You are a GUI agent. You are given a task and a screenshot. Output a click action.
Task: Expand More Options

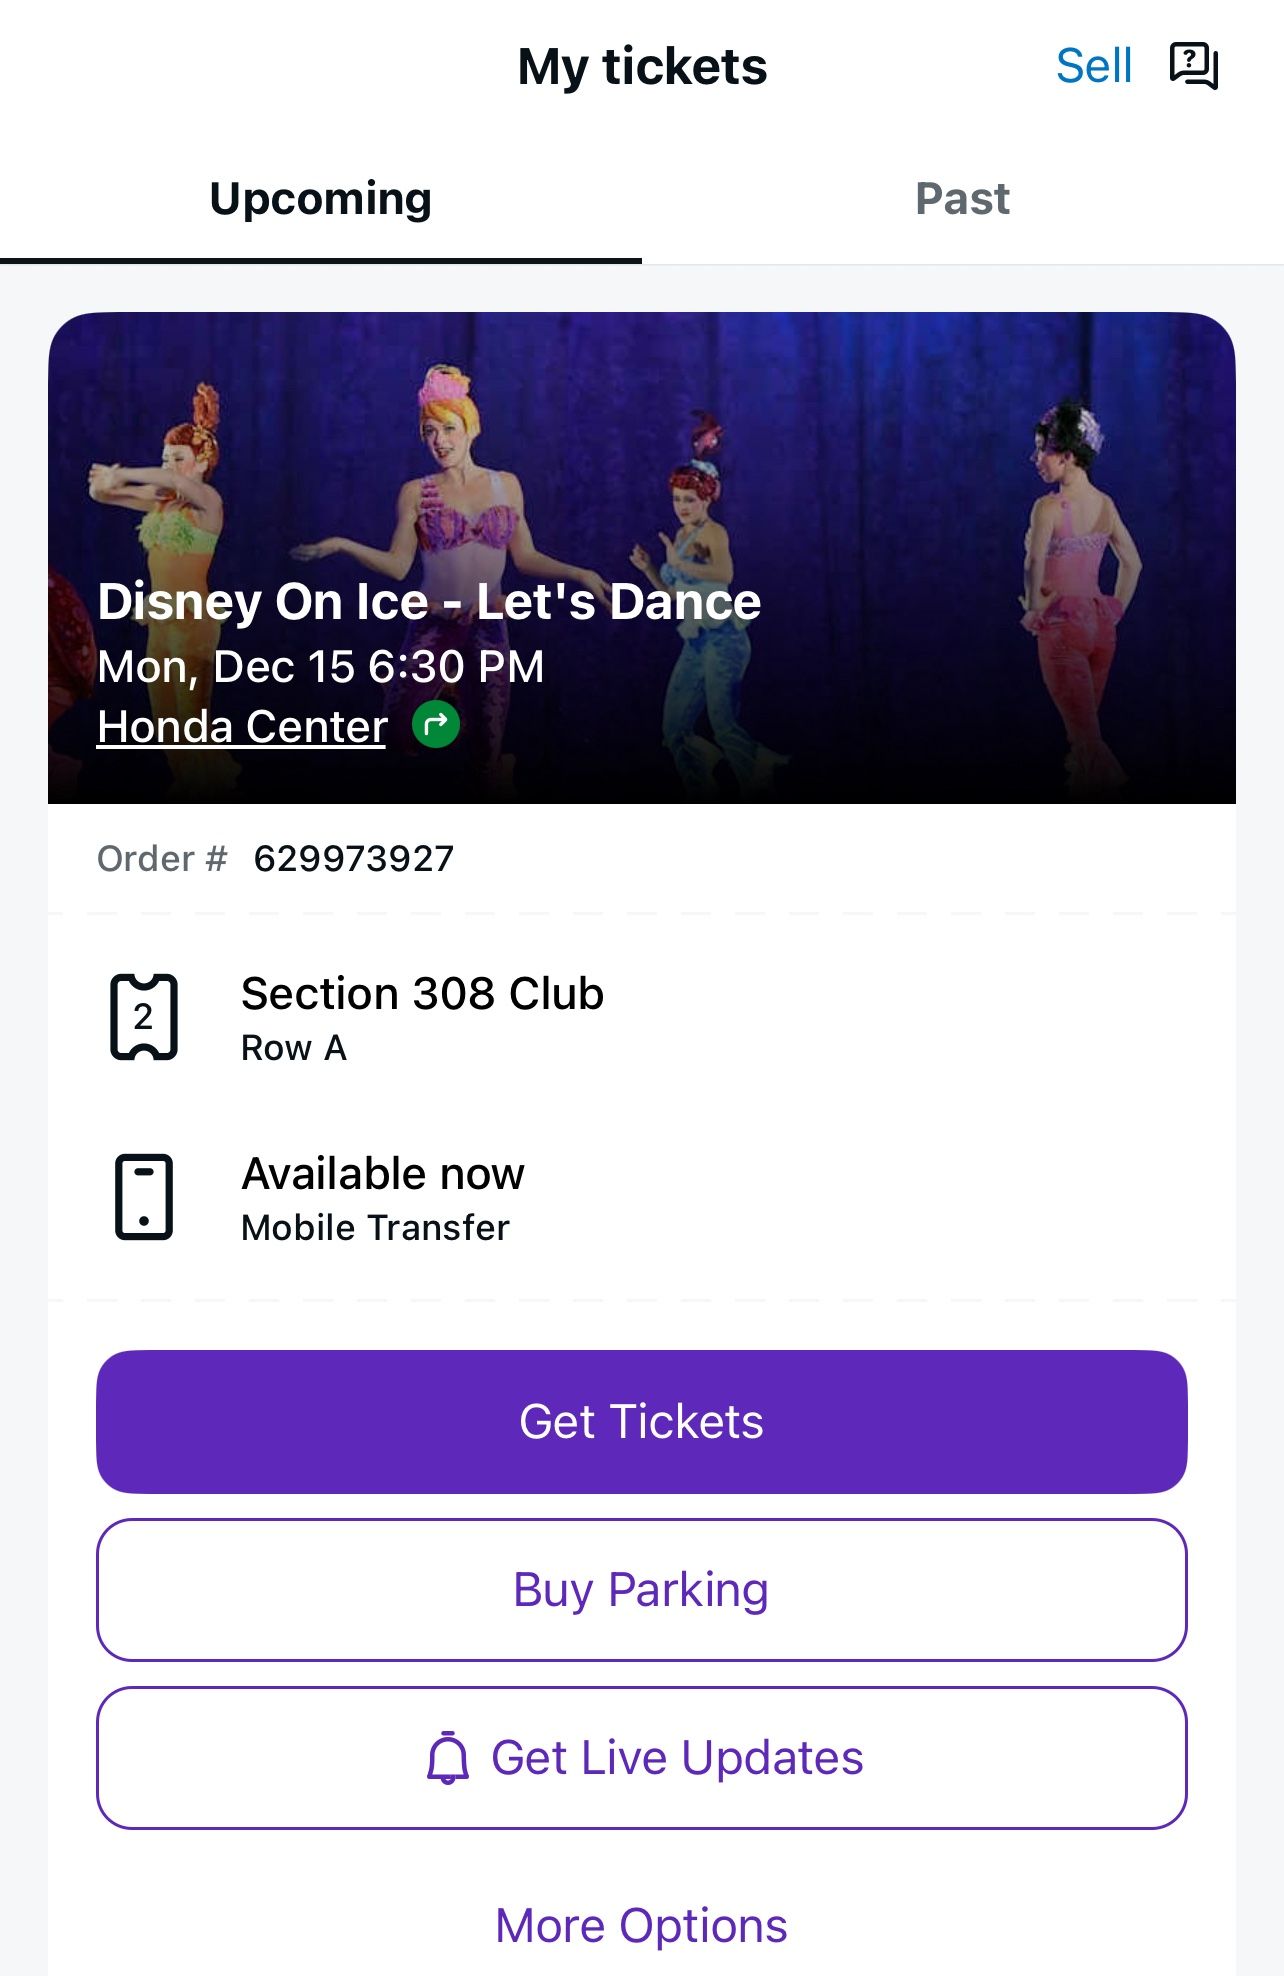(x=641, y=1925)
